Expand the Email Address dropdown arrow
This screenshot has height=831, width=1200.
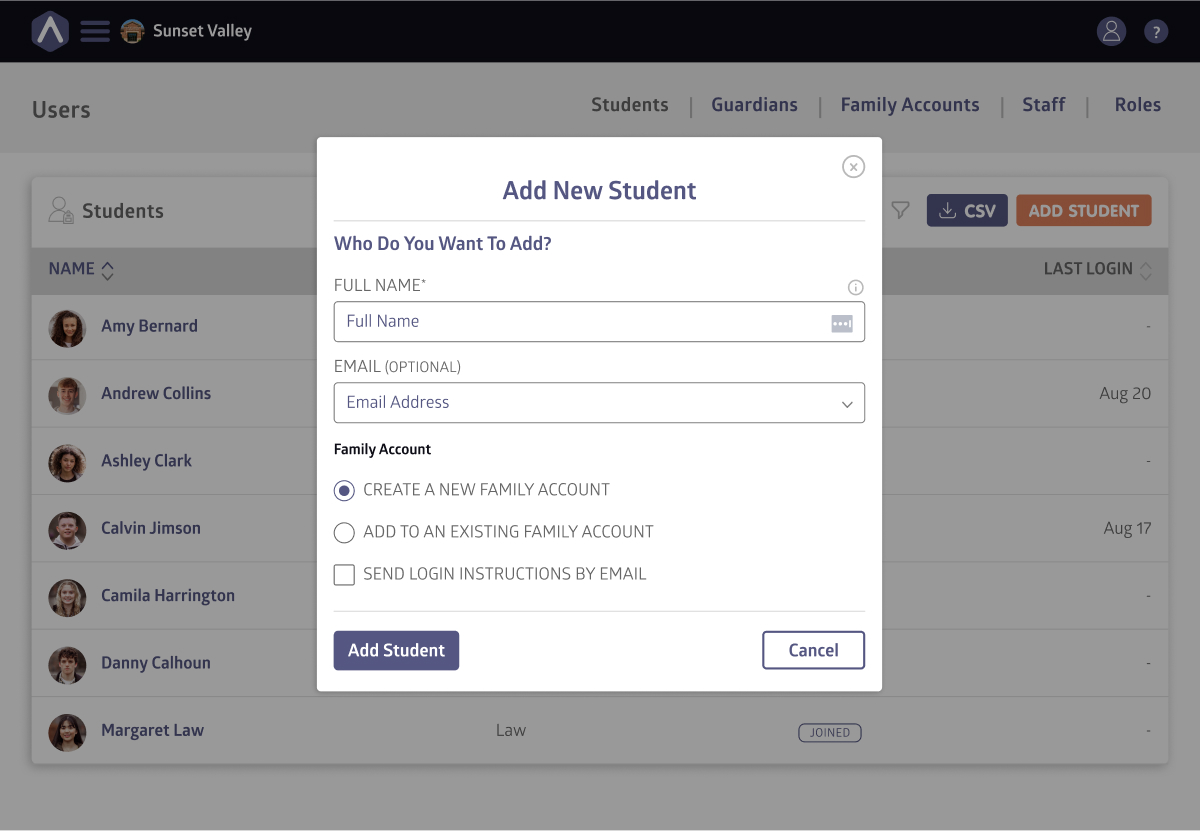coord(847,404)
